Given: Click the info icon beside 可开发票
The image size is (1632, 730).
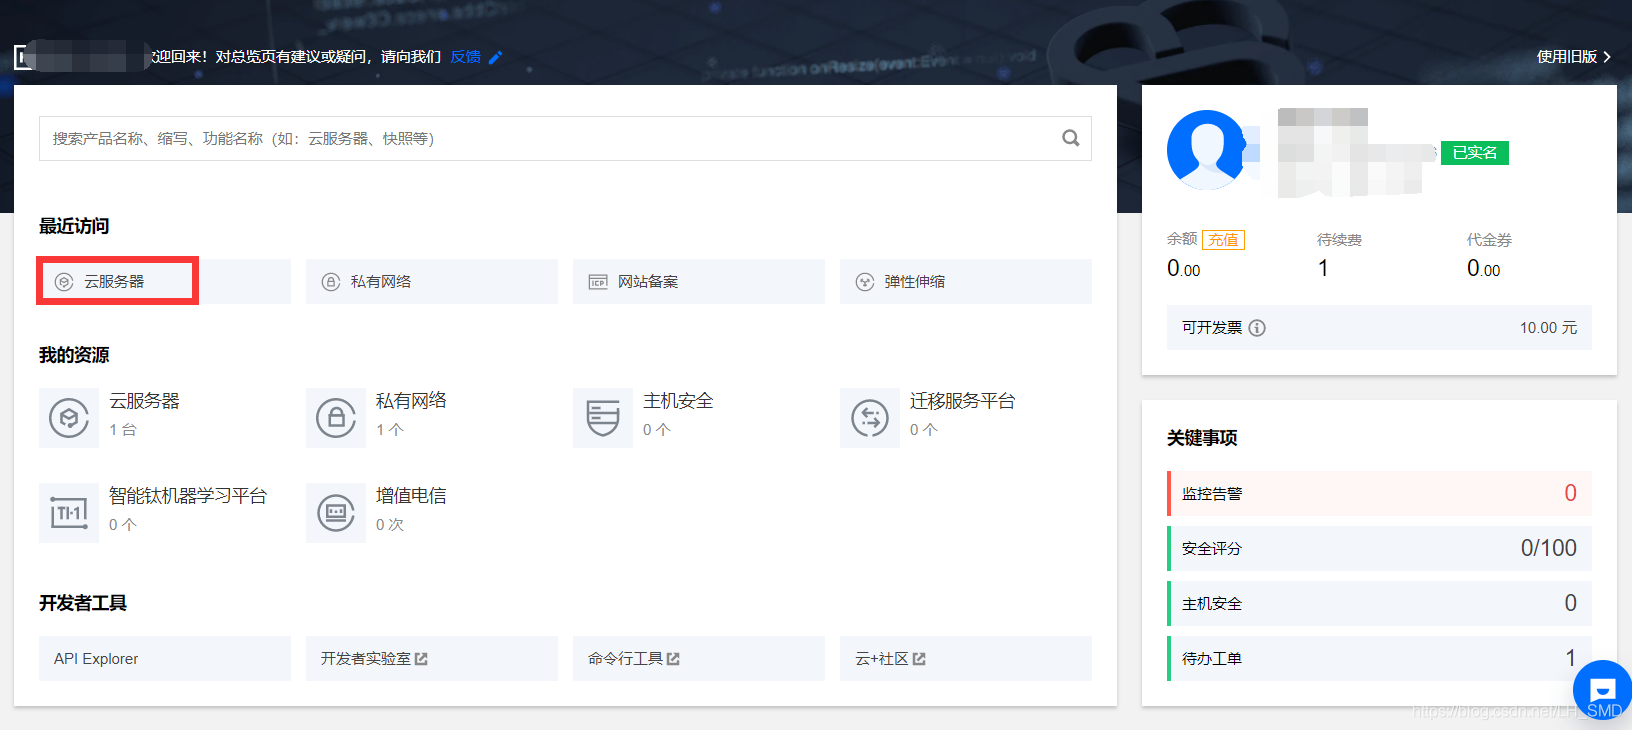Looking at the screenshot, I should pyautogui.click(x=1257, y=328).
